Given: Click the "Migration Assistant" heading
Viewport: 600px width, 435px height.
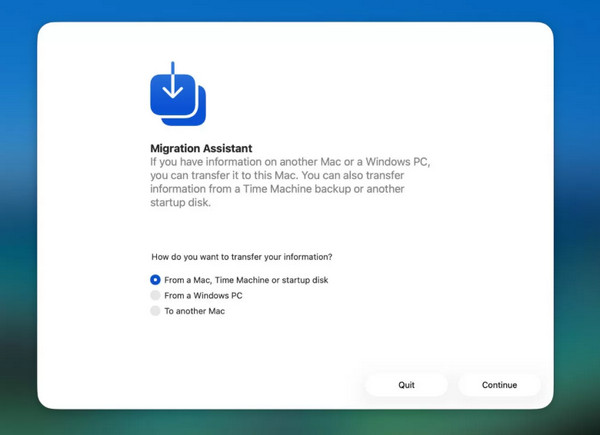Looking at the screenshot, I should point(201,148).
